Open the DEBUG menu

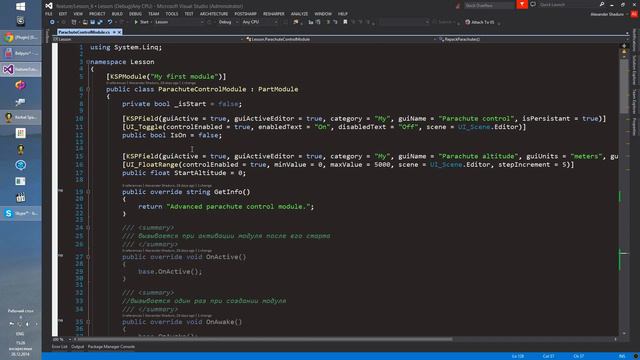coord(136,14)
